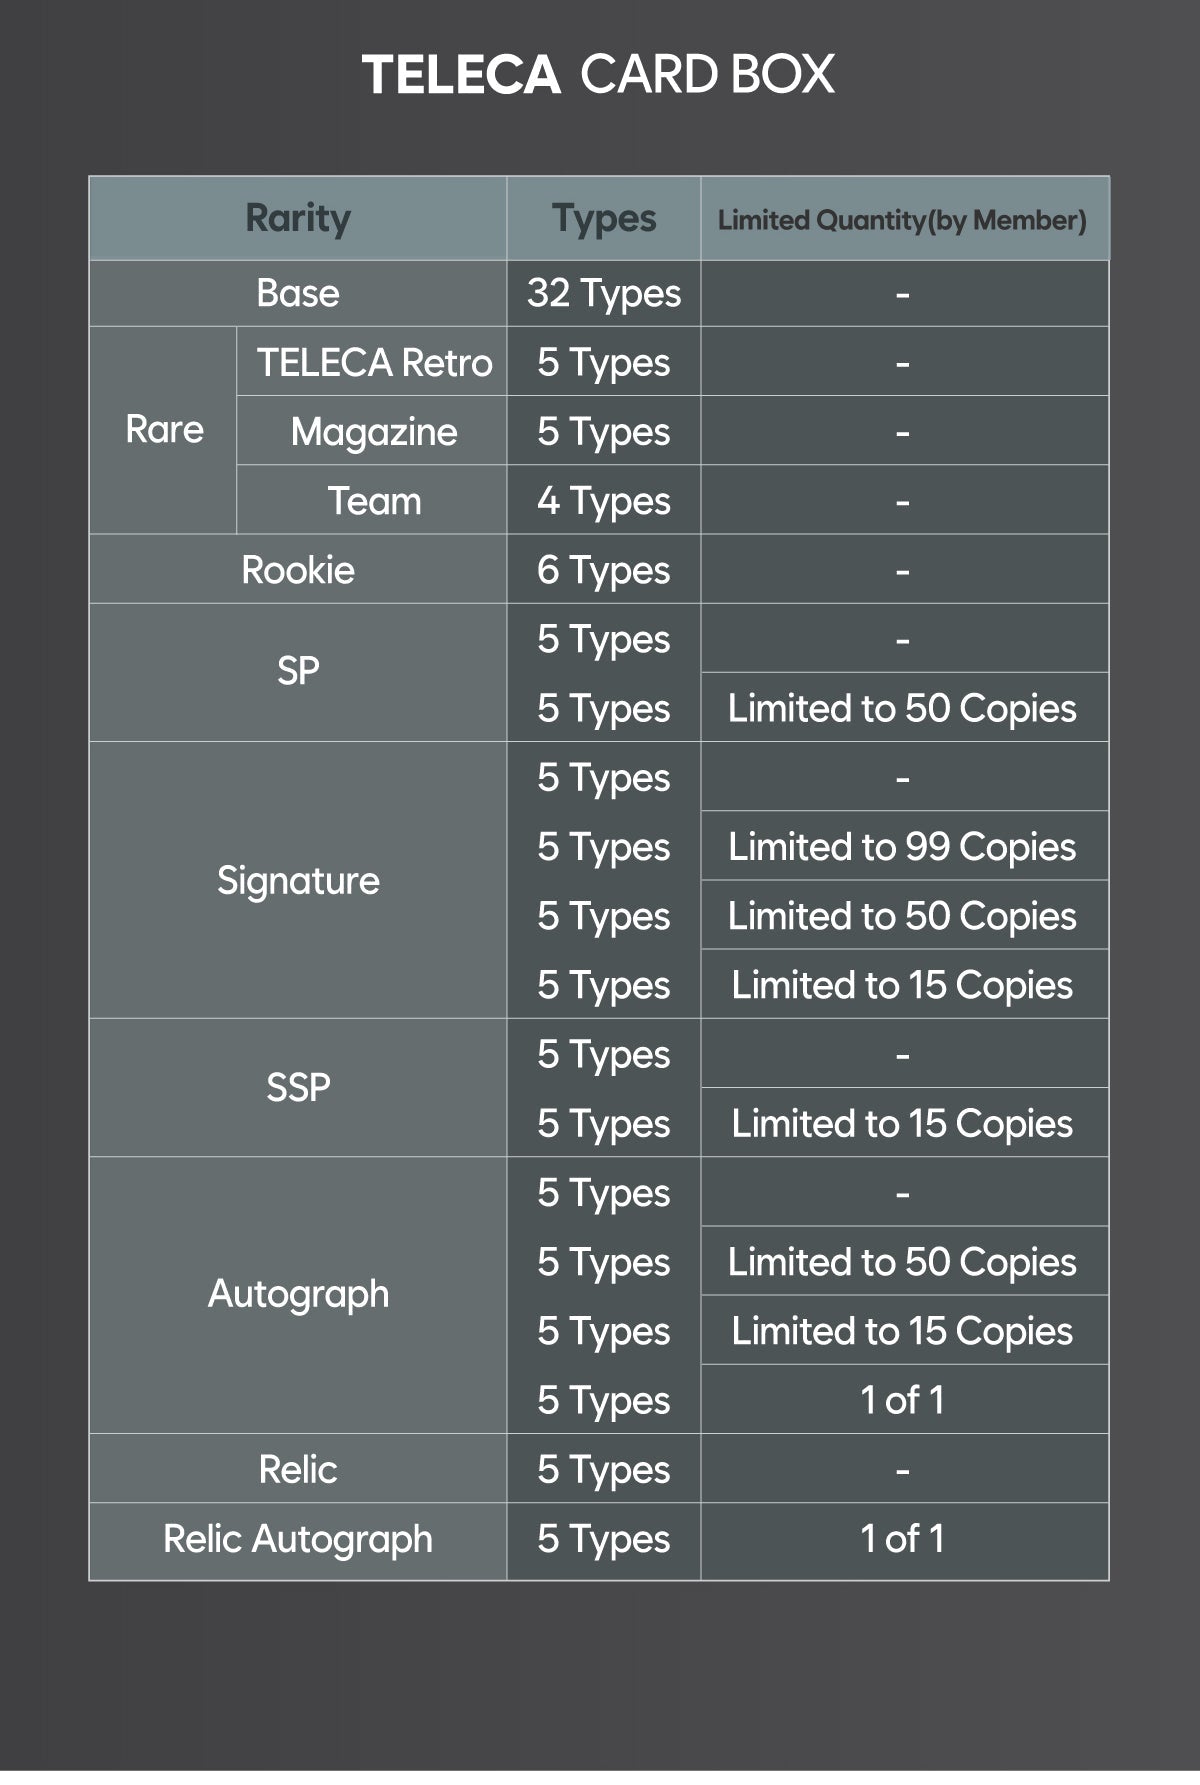Image resolution: width=1200 pixels, height=1785 pixels.
Task: Click the Rare category cell
Action: [x=164, y=430]
